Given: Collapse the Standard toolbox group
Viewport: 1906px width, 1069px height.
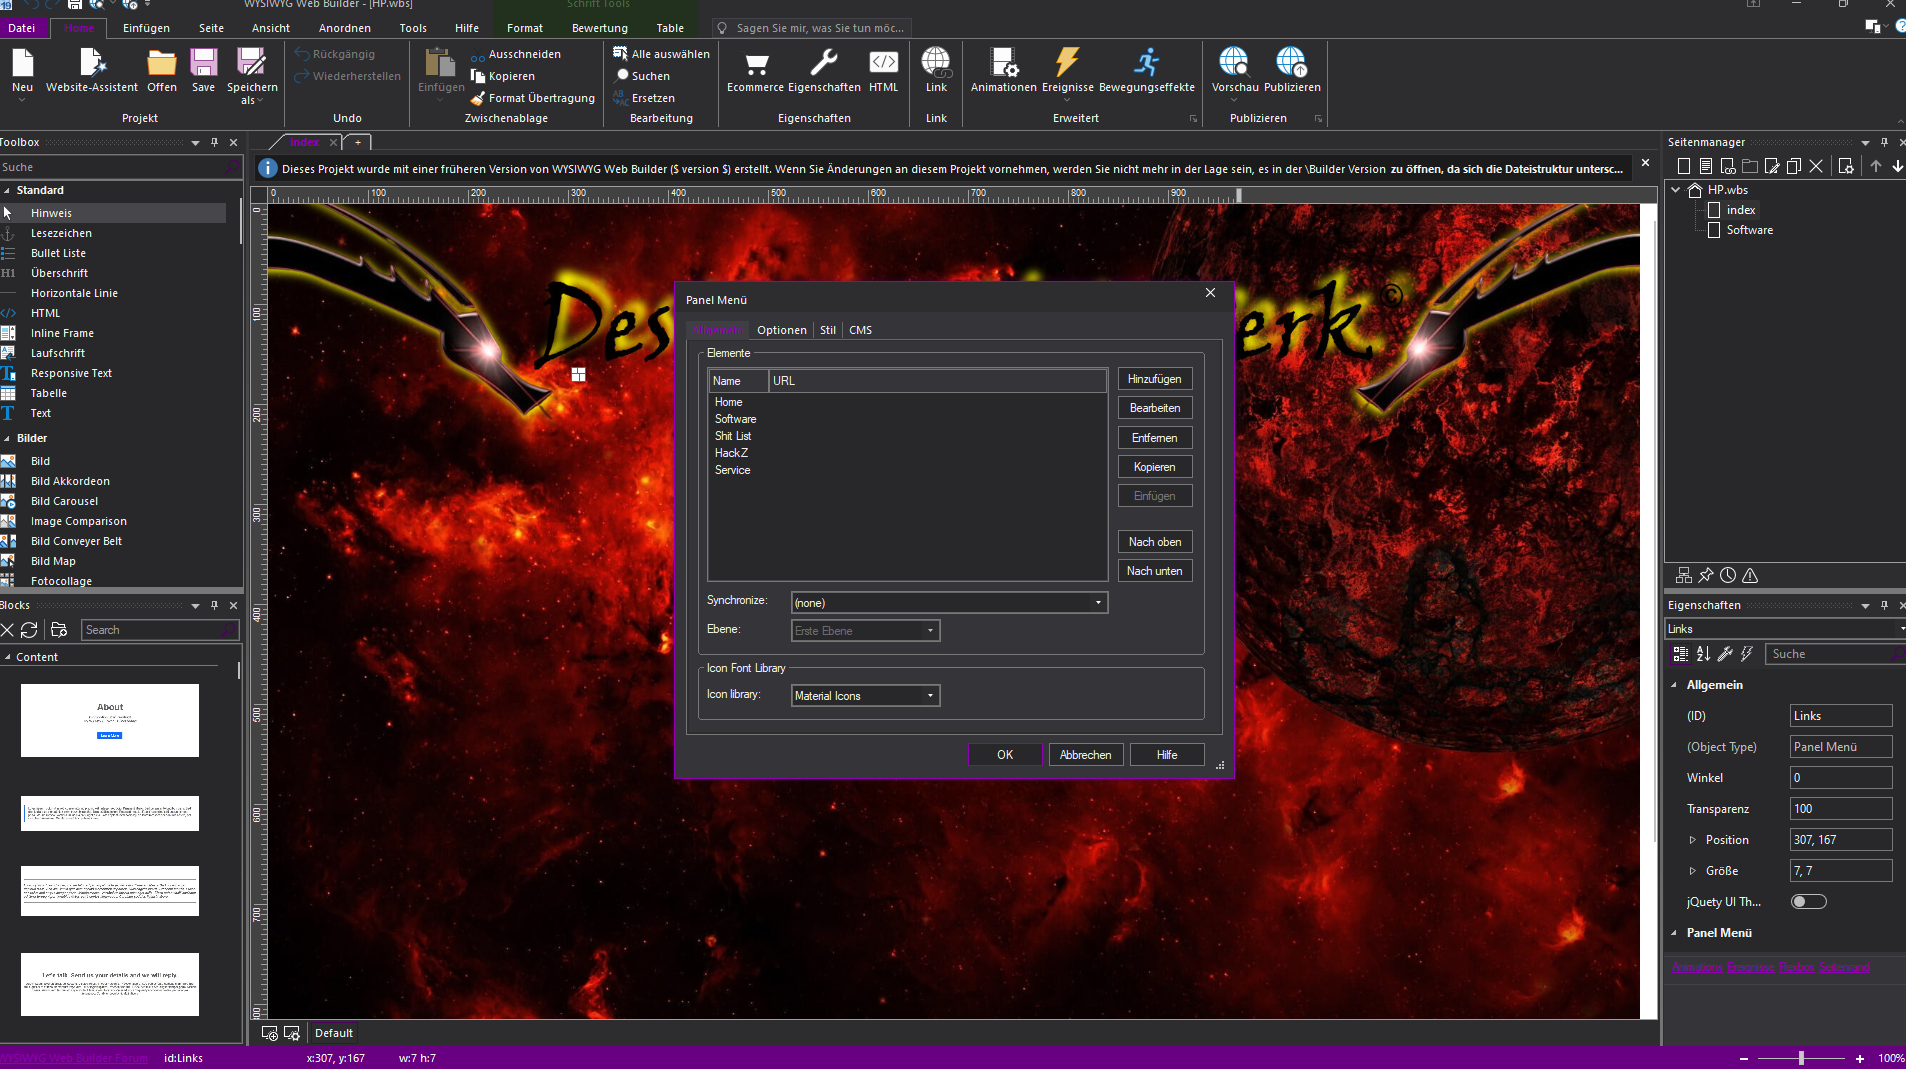Looking at the screenshot, I should (x=7, y=190).
